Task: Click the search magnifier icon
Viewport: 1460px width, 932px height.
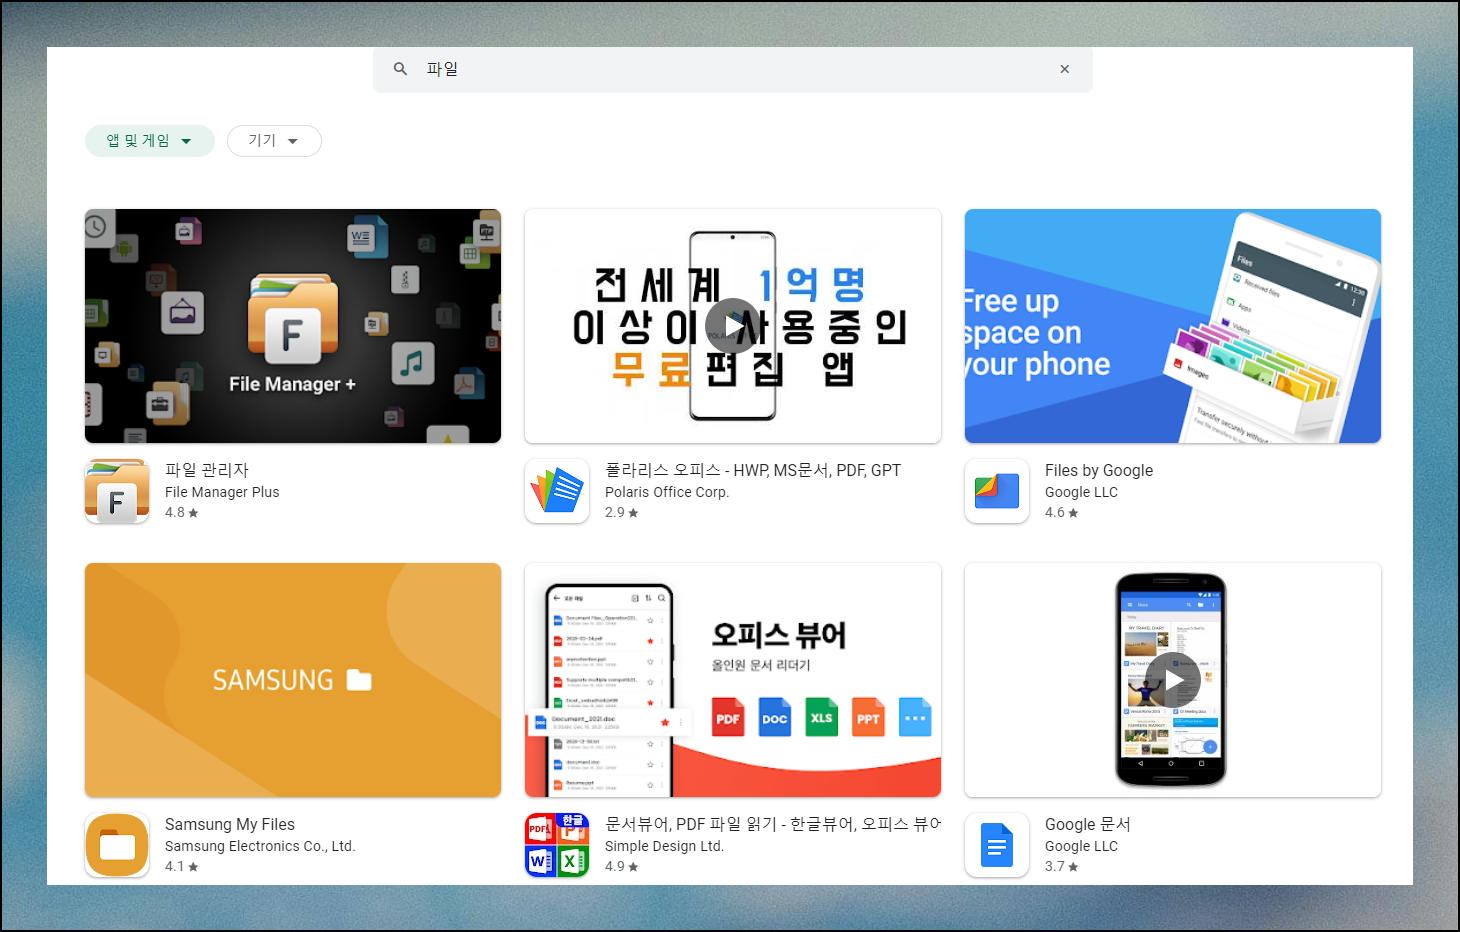Action: pyautogui.click(x=400, y=69)
